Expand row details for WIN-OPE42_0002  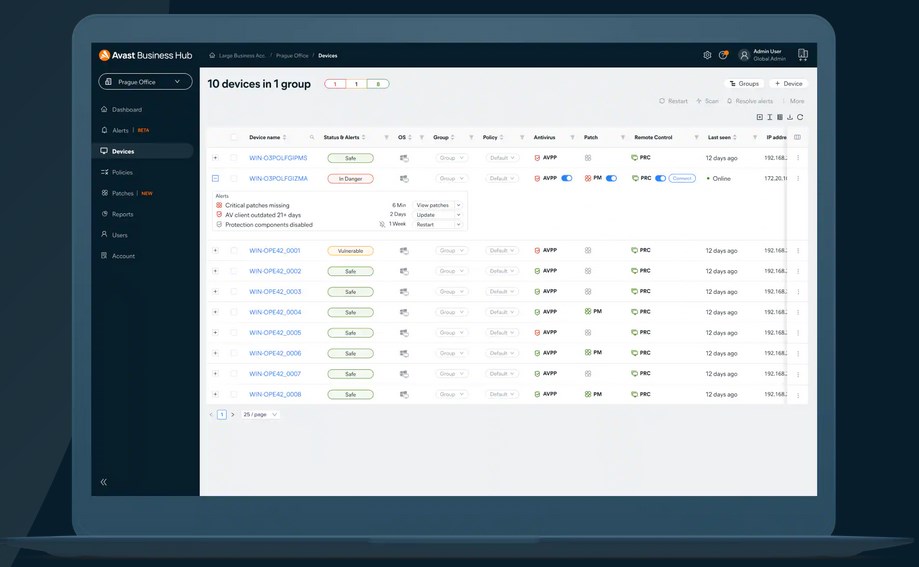(x=215, y=271)
